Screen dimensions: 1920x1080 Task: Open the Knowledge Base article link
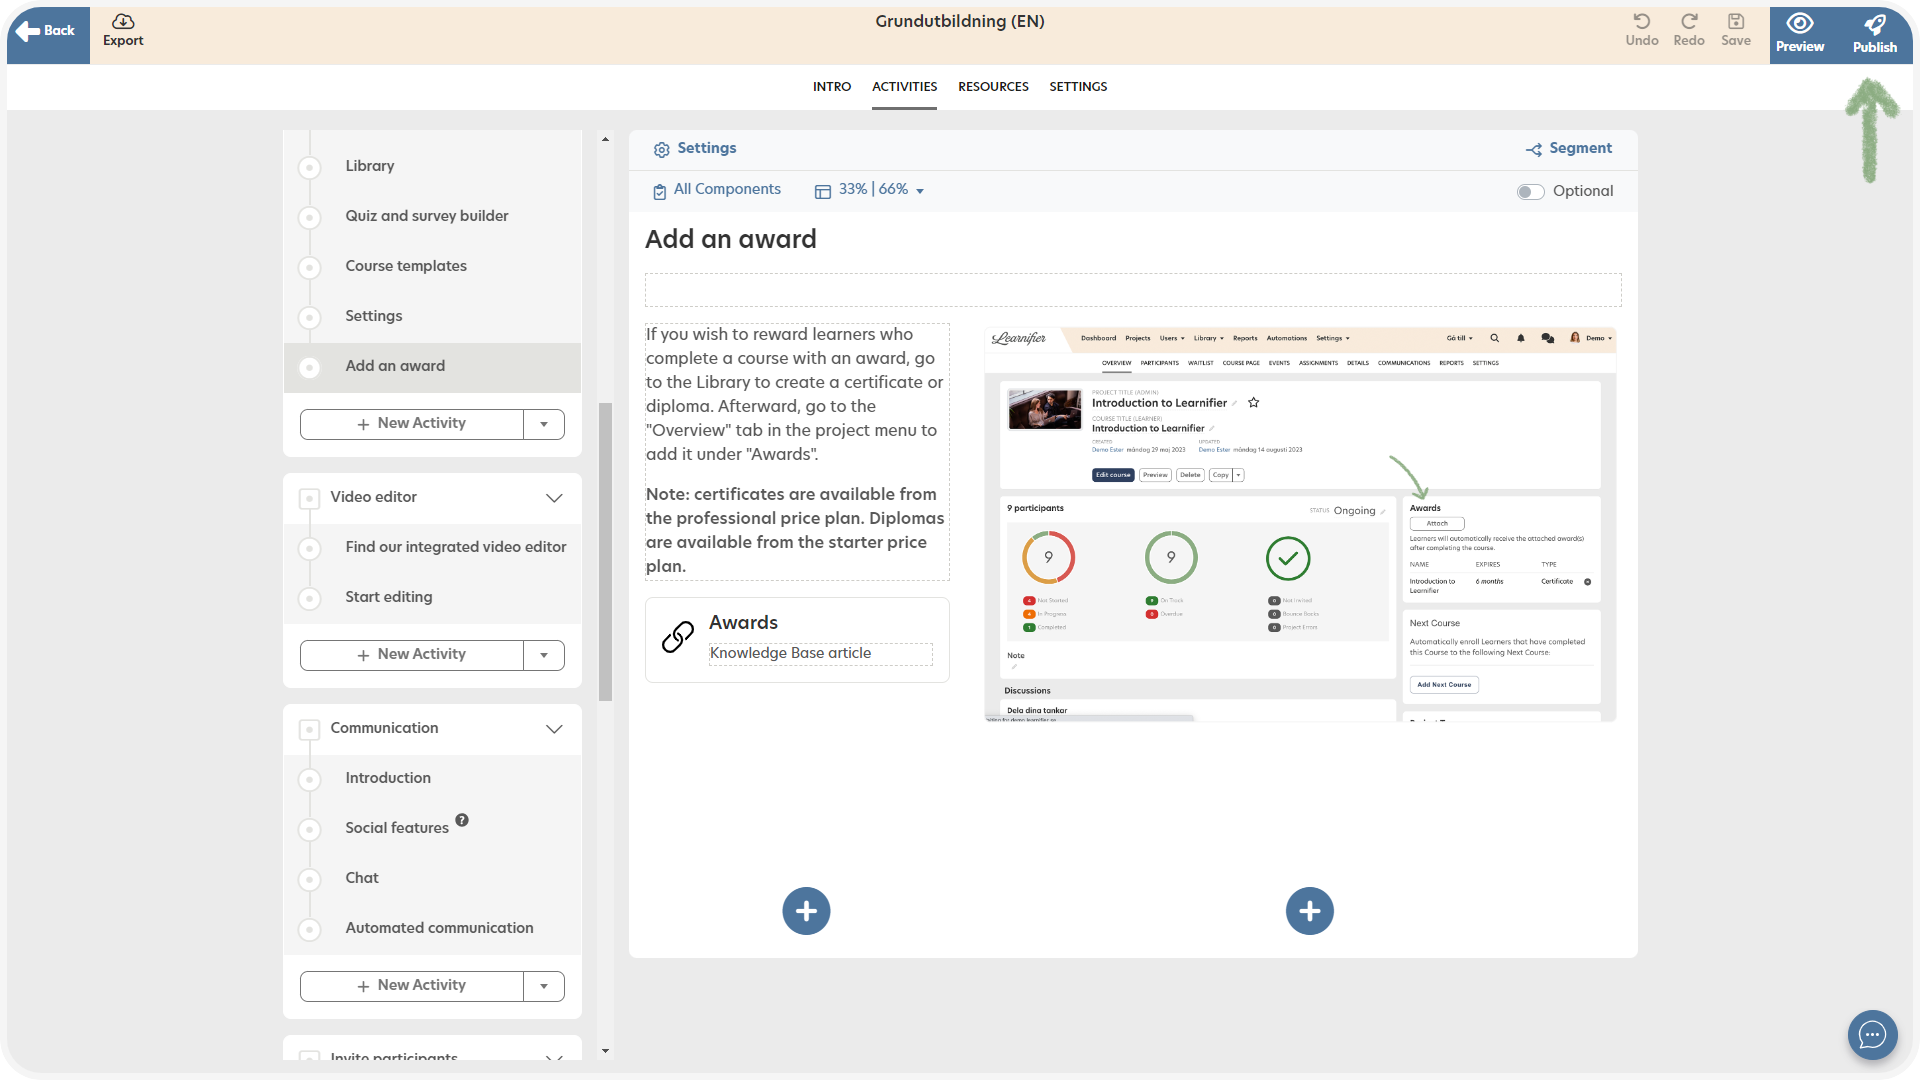[790, 653]
